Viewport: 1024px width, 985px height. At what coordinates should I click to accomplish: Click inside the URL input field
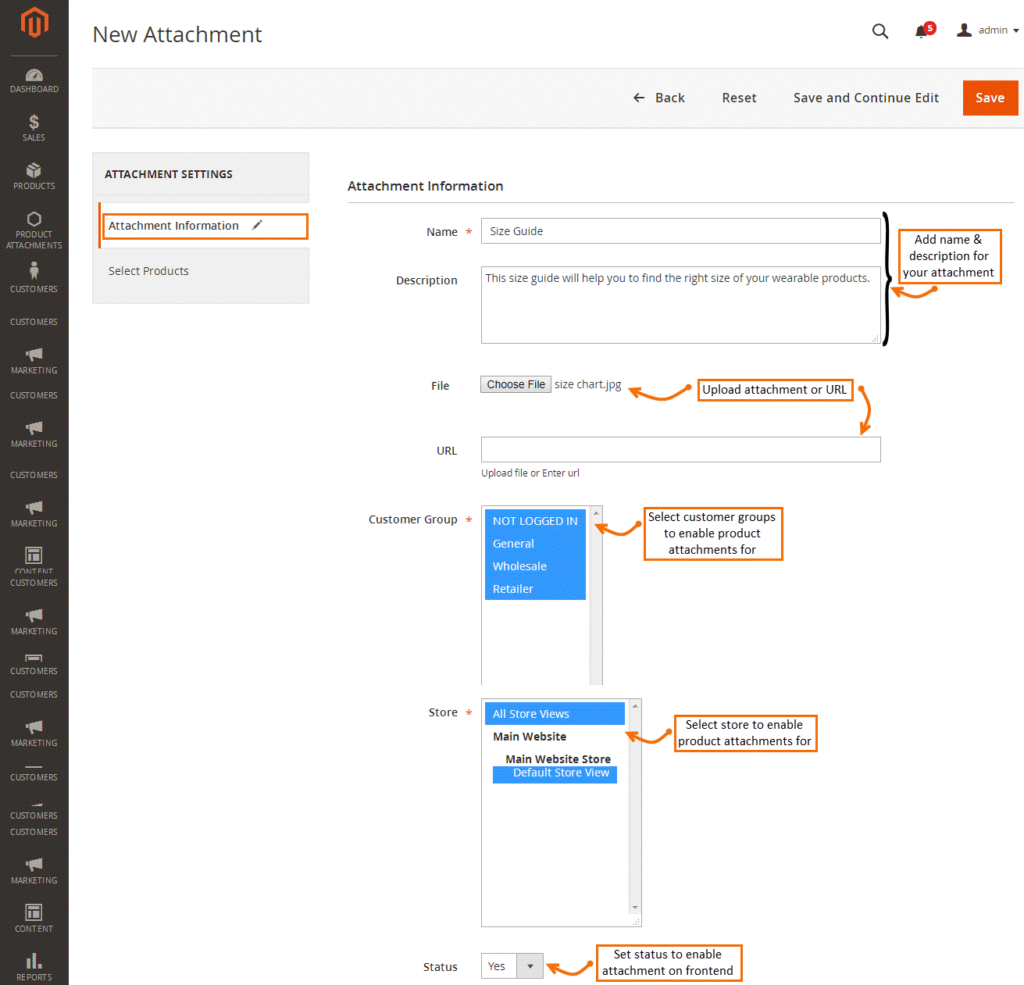[680, 449]
